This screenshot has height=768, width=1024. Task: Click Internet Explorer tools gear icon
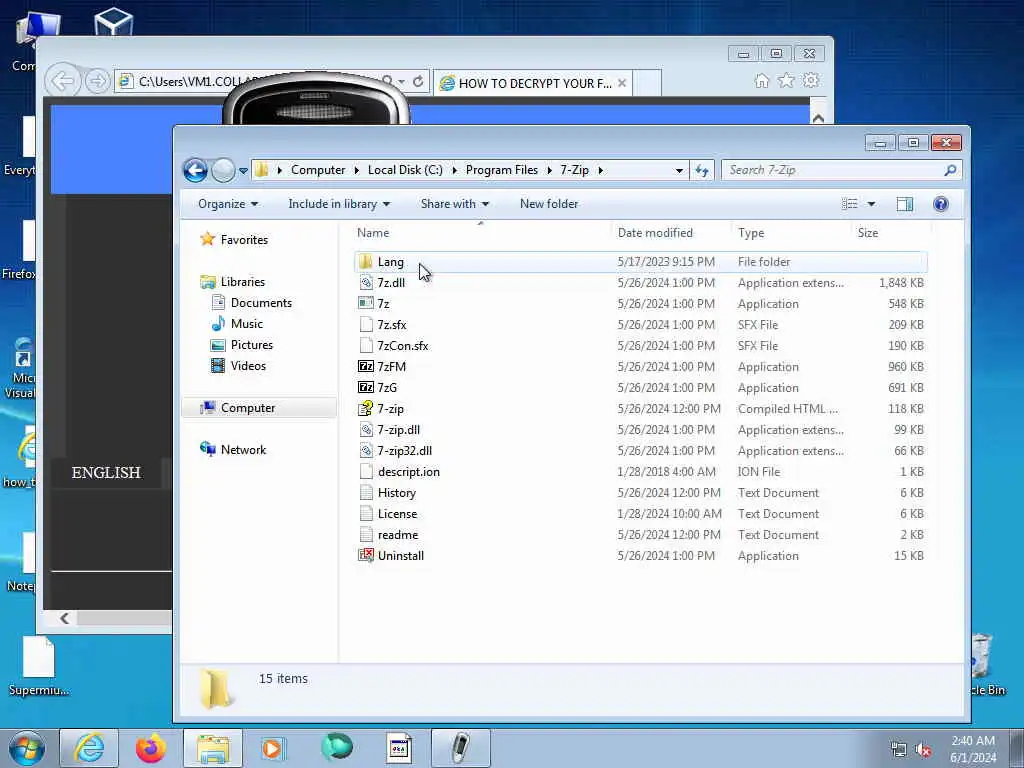[811, 80]
